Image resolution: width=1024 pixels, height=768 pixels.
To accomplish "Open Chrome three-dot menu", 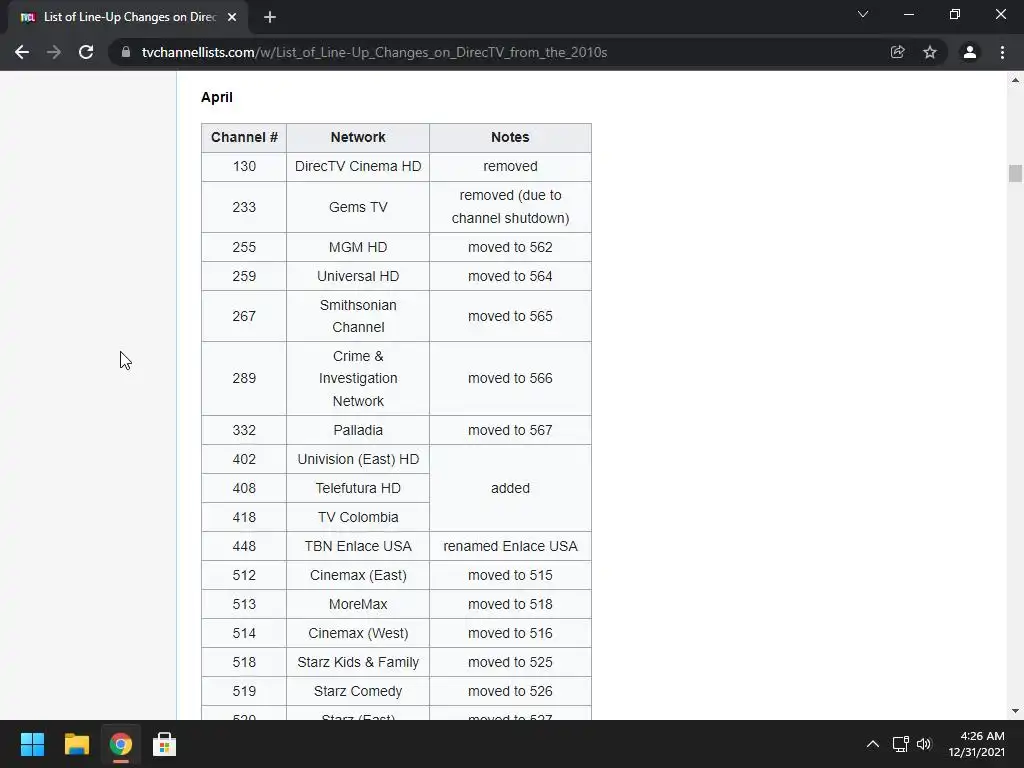I will (1002, 52).
